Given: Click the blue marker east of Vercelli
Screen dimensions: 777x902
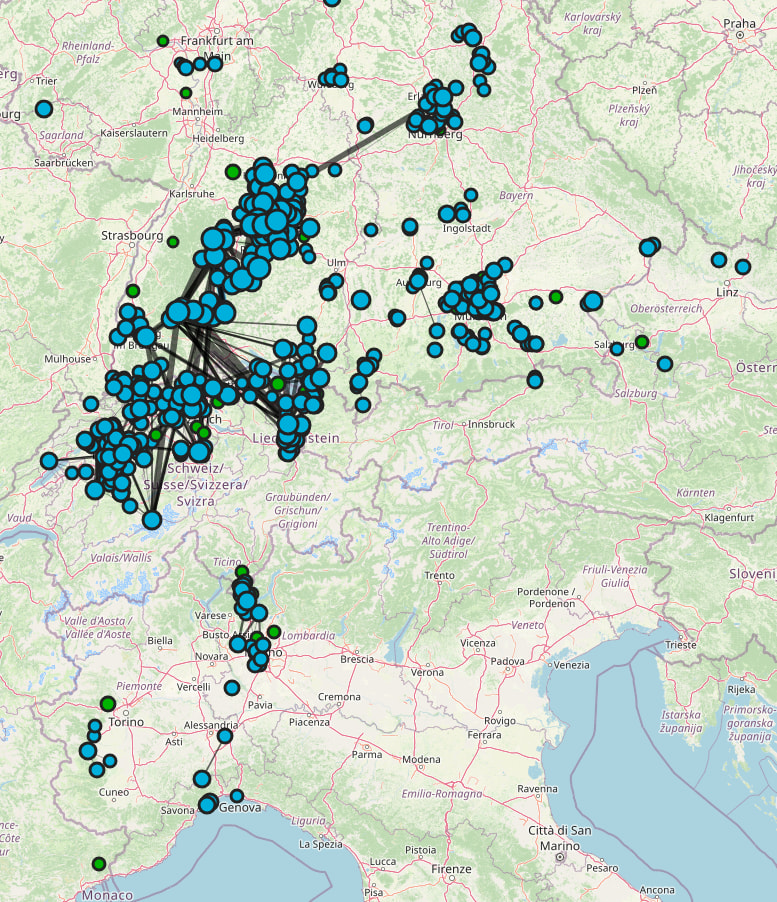Looking at the screenshot, I should [x=232, y=688].
